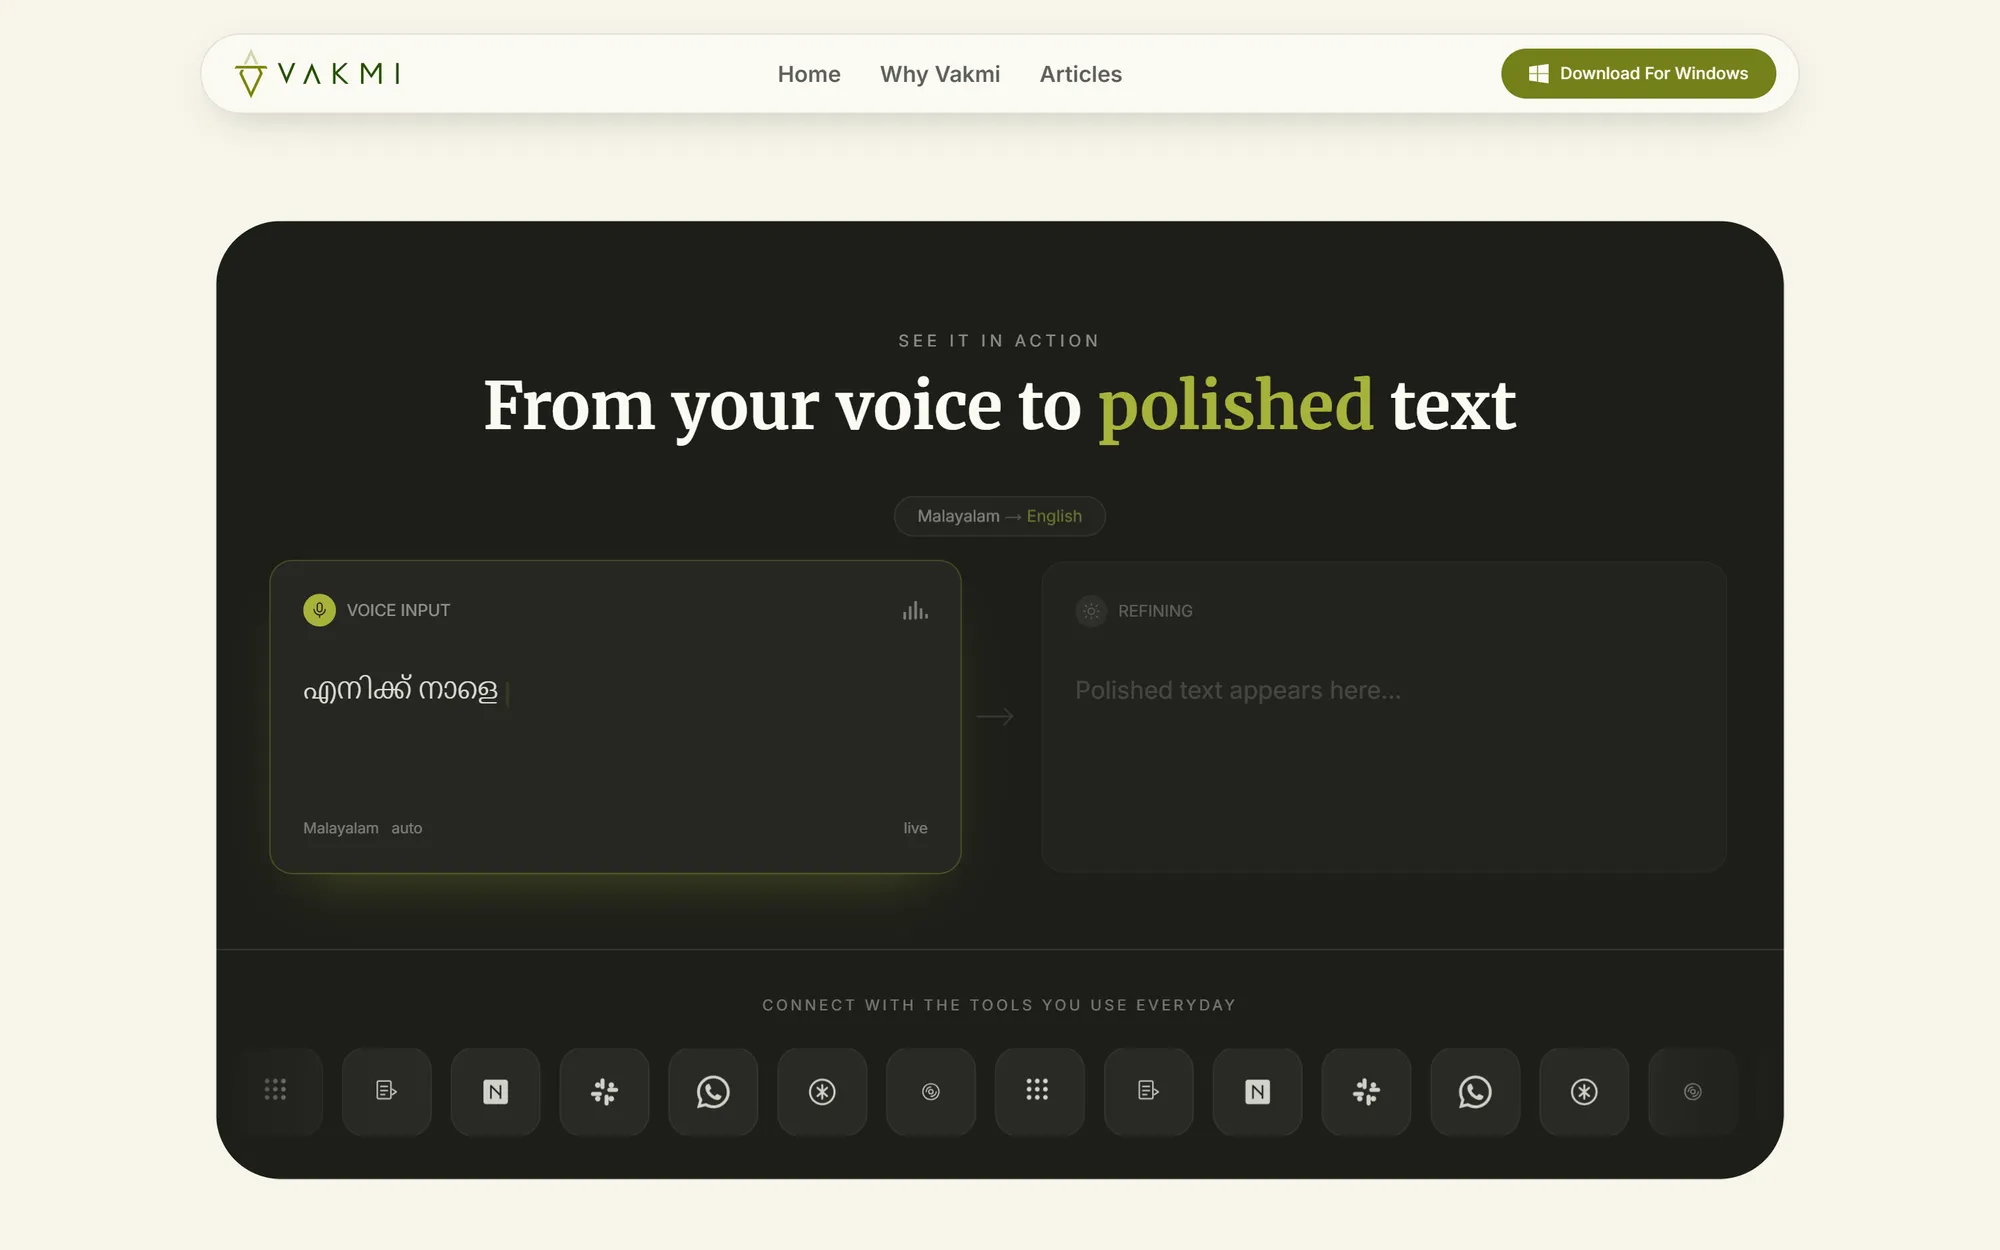Select the document-with-arrow icon right of the middle dot grid

point(1148,1092)
